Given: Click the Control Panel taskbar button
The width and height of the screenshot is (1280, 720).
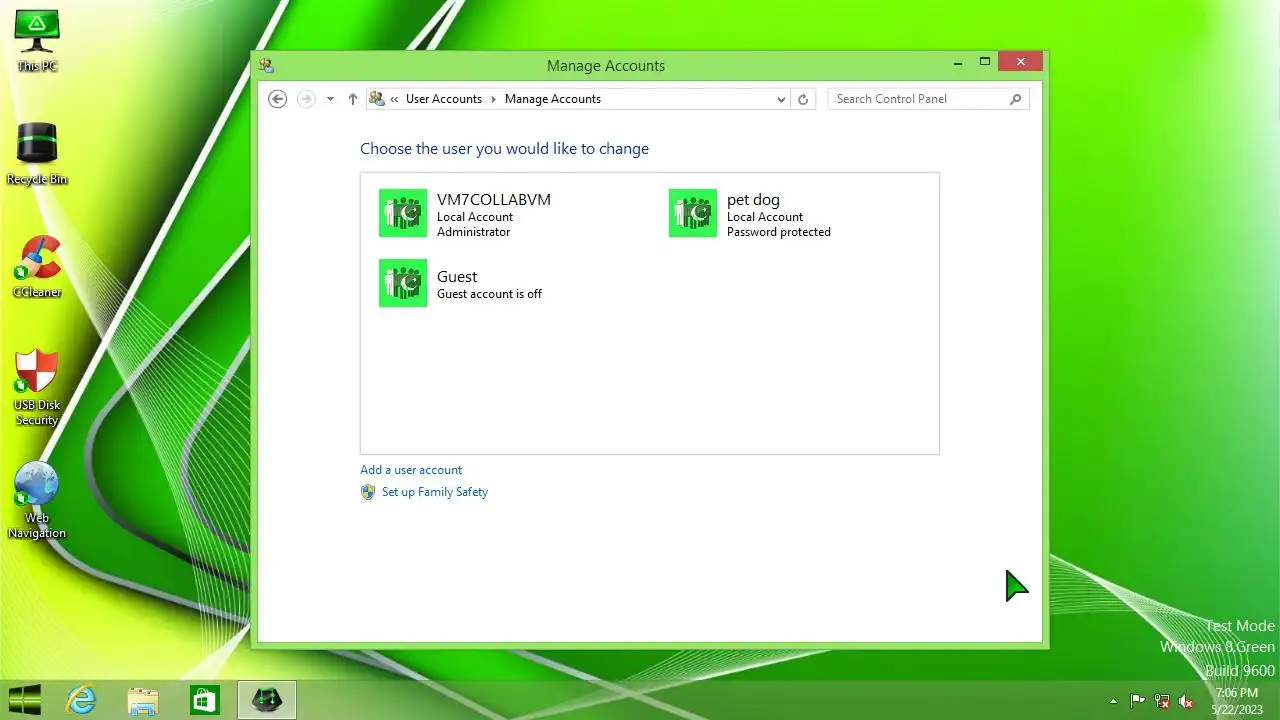Looking at the screenshot, I should click(x=267, y=700).
